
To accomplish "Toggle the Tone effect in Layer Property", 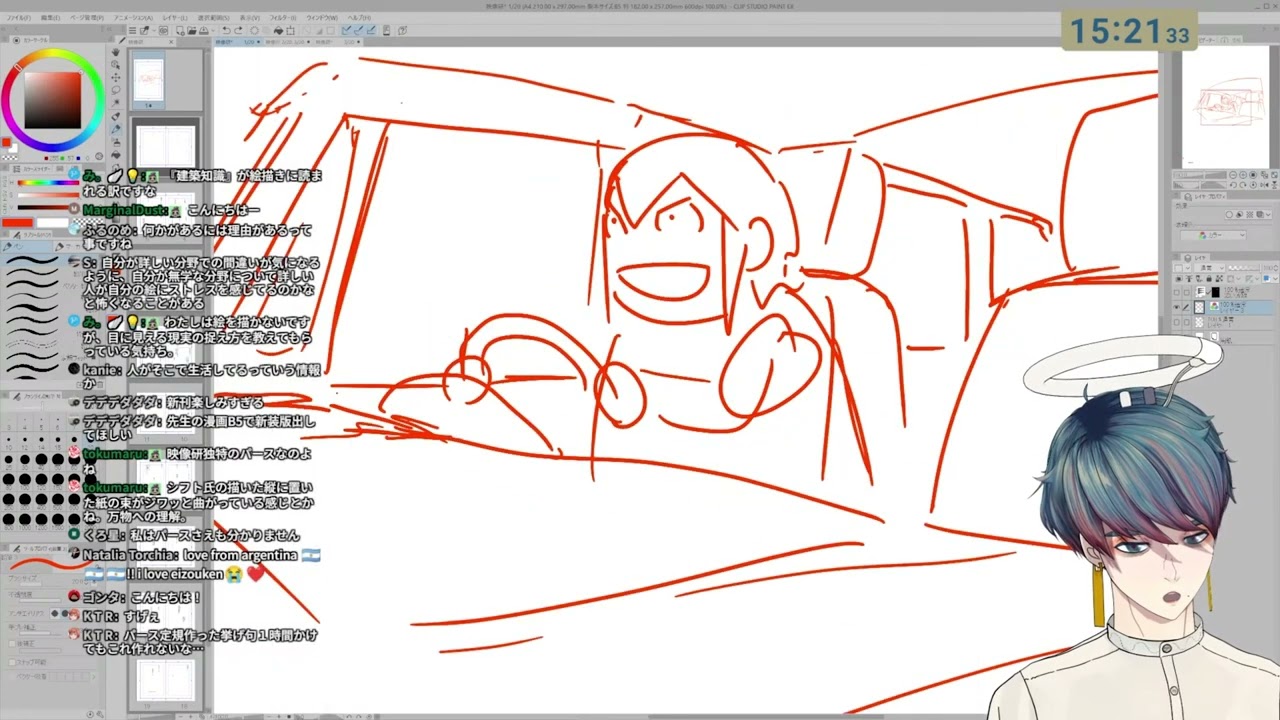I will pyautogui.click(x=1250, y=215).
